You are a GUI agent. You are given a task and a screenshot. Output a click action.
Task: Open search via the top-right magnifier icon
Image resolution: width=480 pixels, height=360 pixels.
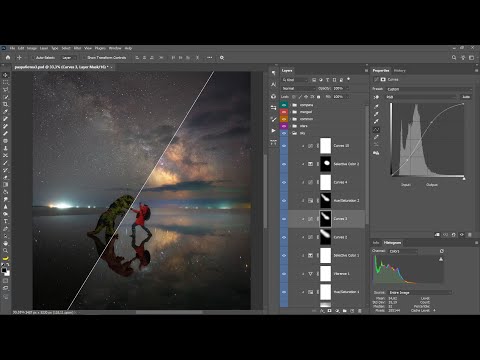point(454,58)
